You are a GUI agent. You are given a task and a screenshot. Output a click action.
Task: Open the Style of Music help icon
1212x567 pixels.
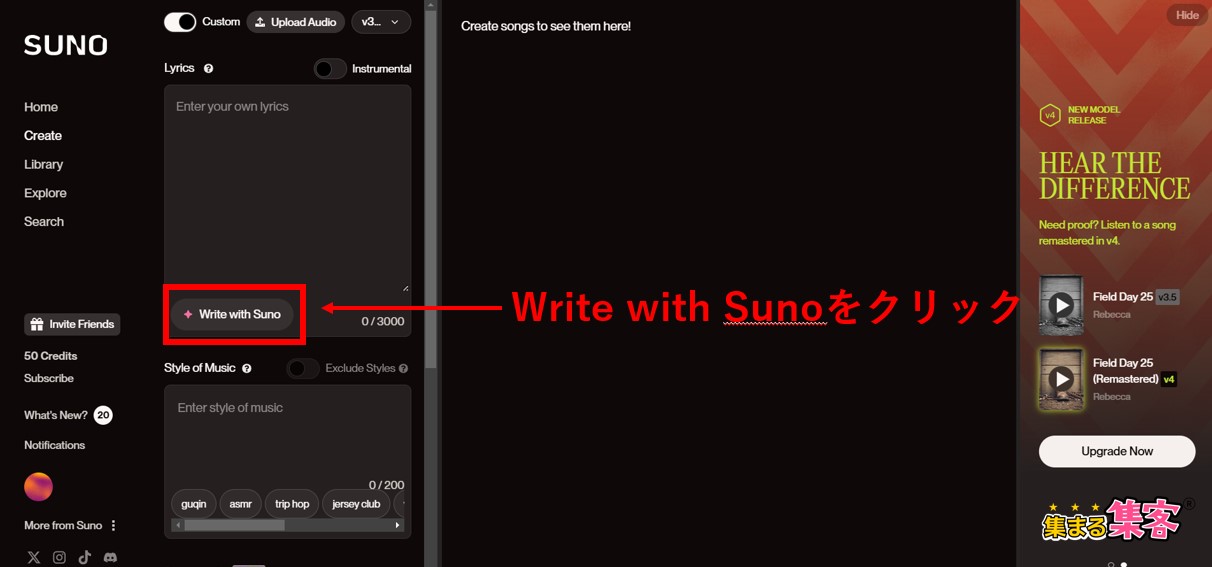click(x=247, y=368)
